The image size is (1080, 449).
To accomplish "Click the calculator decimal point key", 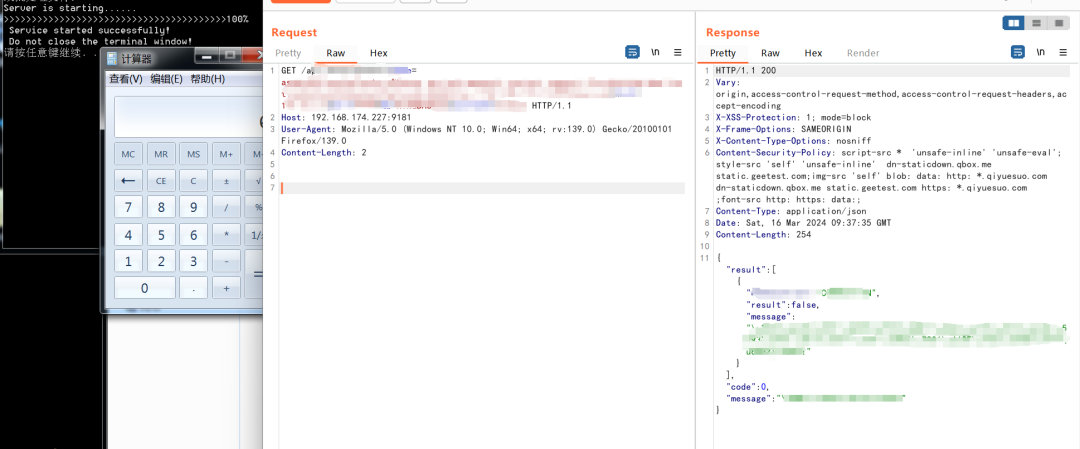I will tap(194, 289).
